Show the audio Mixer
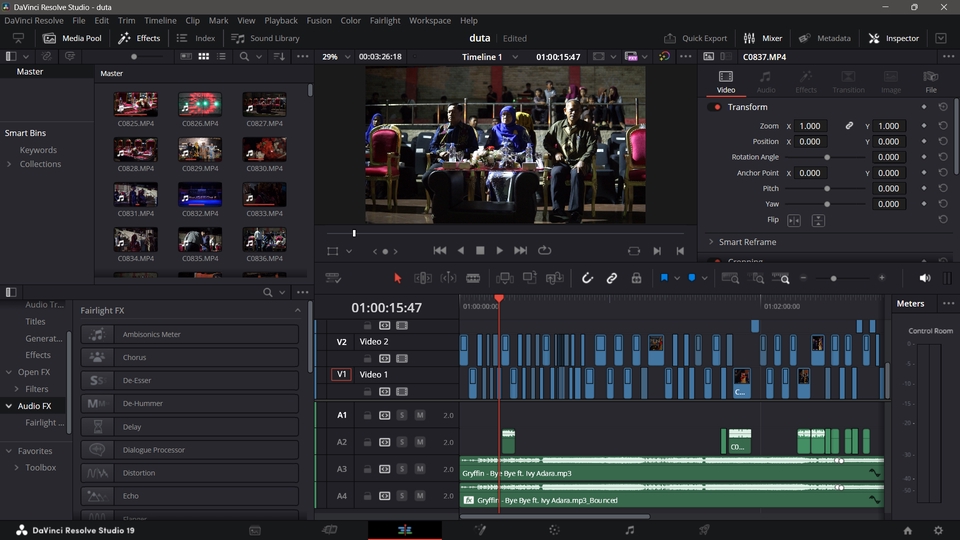This screenshot has height=540, width=960. 763,38
